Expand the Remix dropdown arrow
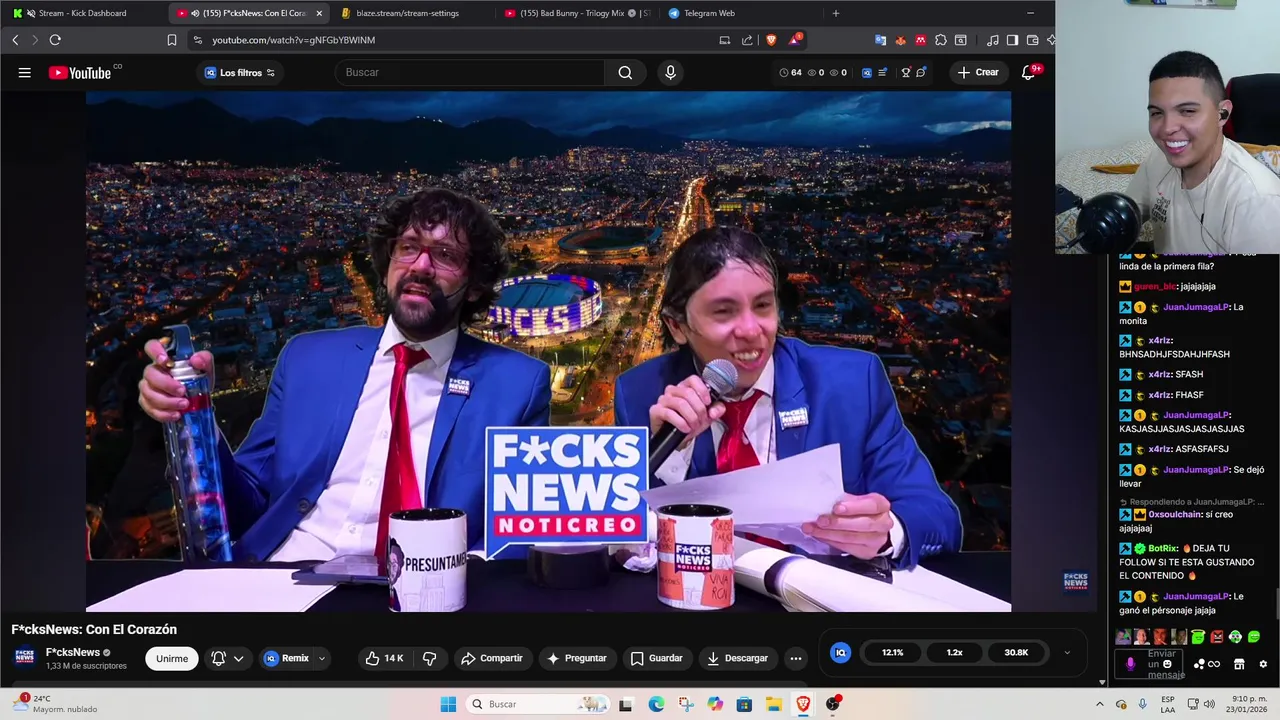The image size is (1280, 720). 321,658
